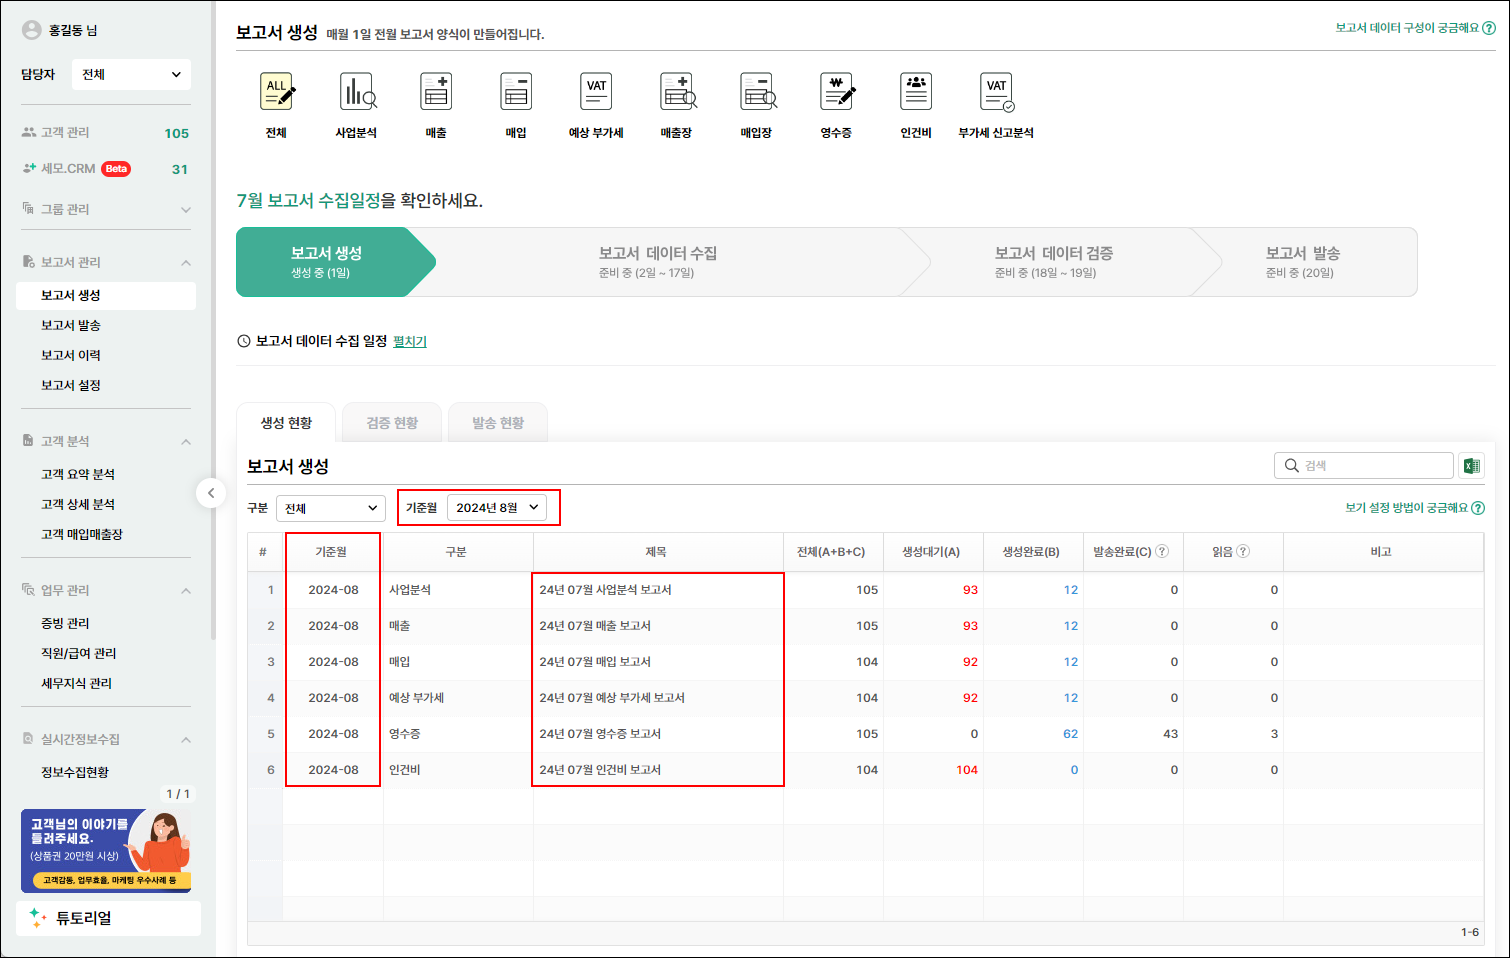1510x958 pixels.
Task: Open the 구분 전체 filter dropdown
Action: click(x=330, y=508)
